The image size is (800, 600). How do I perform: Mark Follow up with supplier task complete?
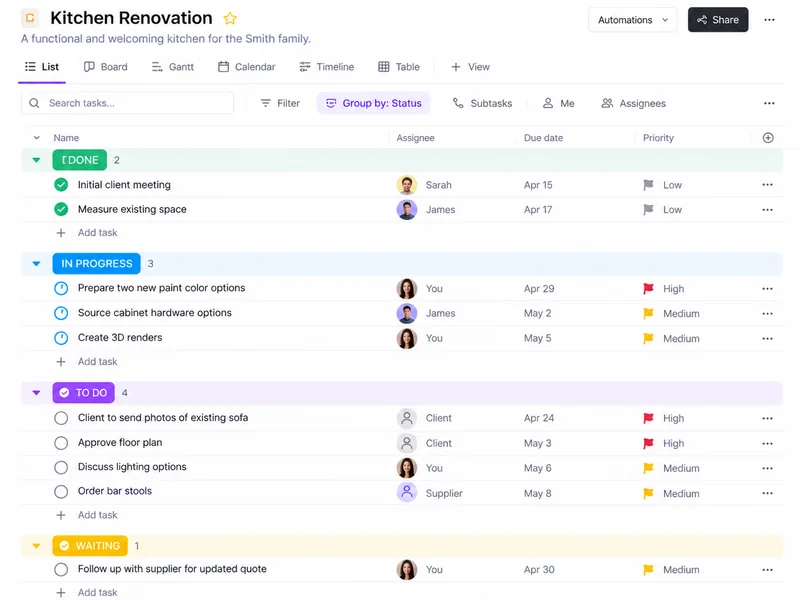pyautogui.click(x=61, y=569)
